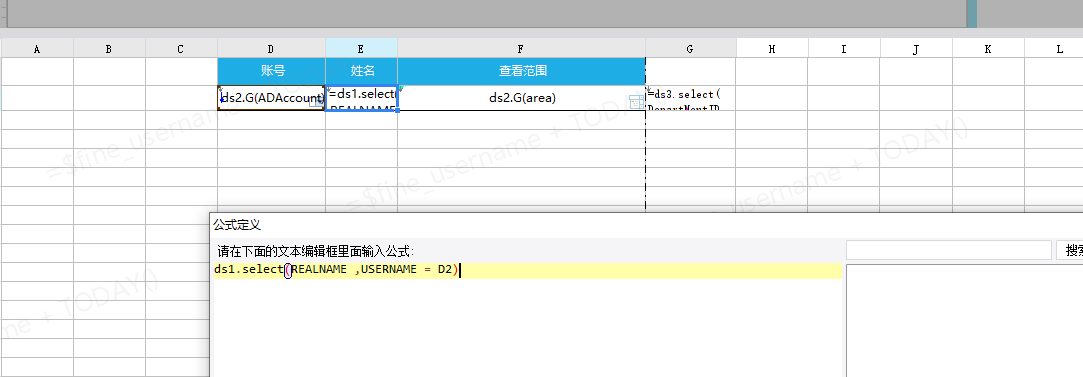The image size is (1083, 377).
Task: Select column header C
Action: pyautogui.click(x=181, y=49)
